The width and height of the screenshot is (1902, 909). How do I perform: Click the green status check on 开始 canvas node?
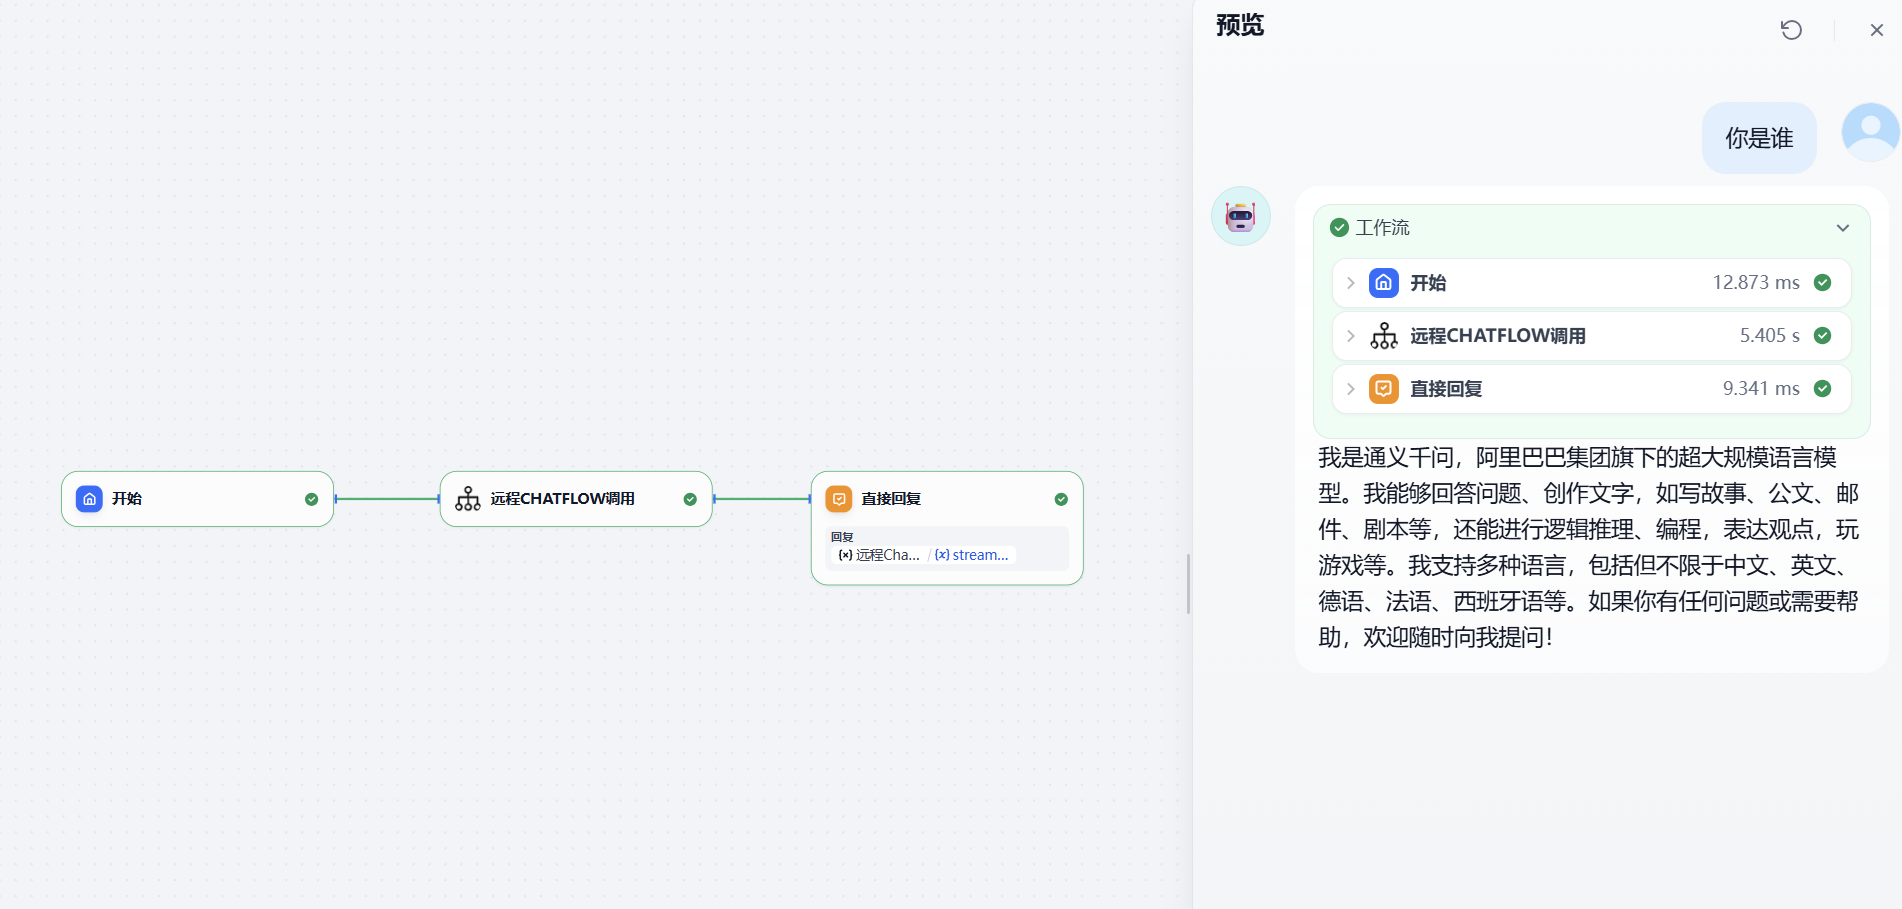coord(312,499)
